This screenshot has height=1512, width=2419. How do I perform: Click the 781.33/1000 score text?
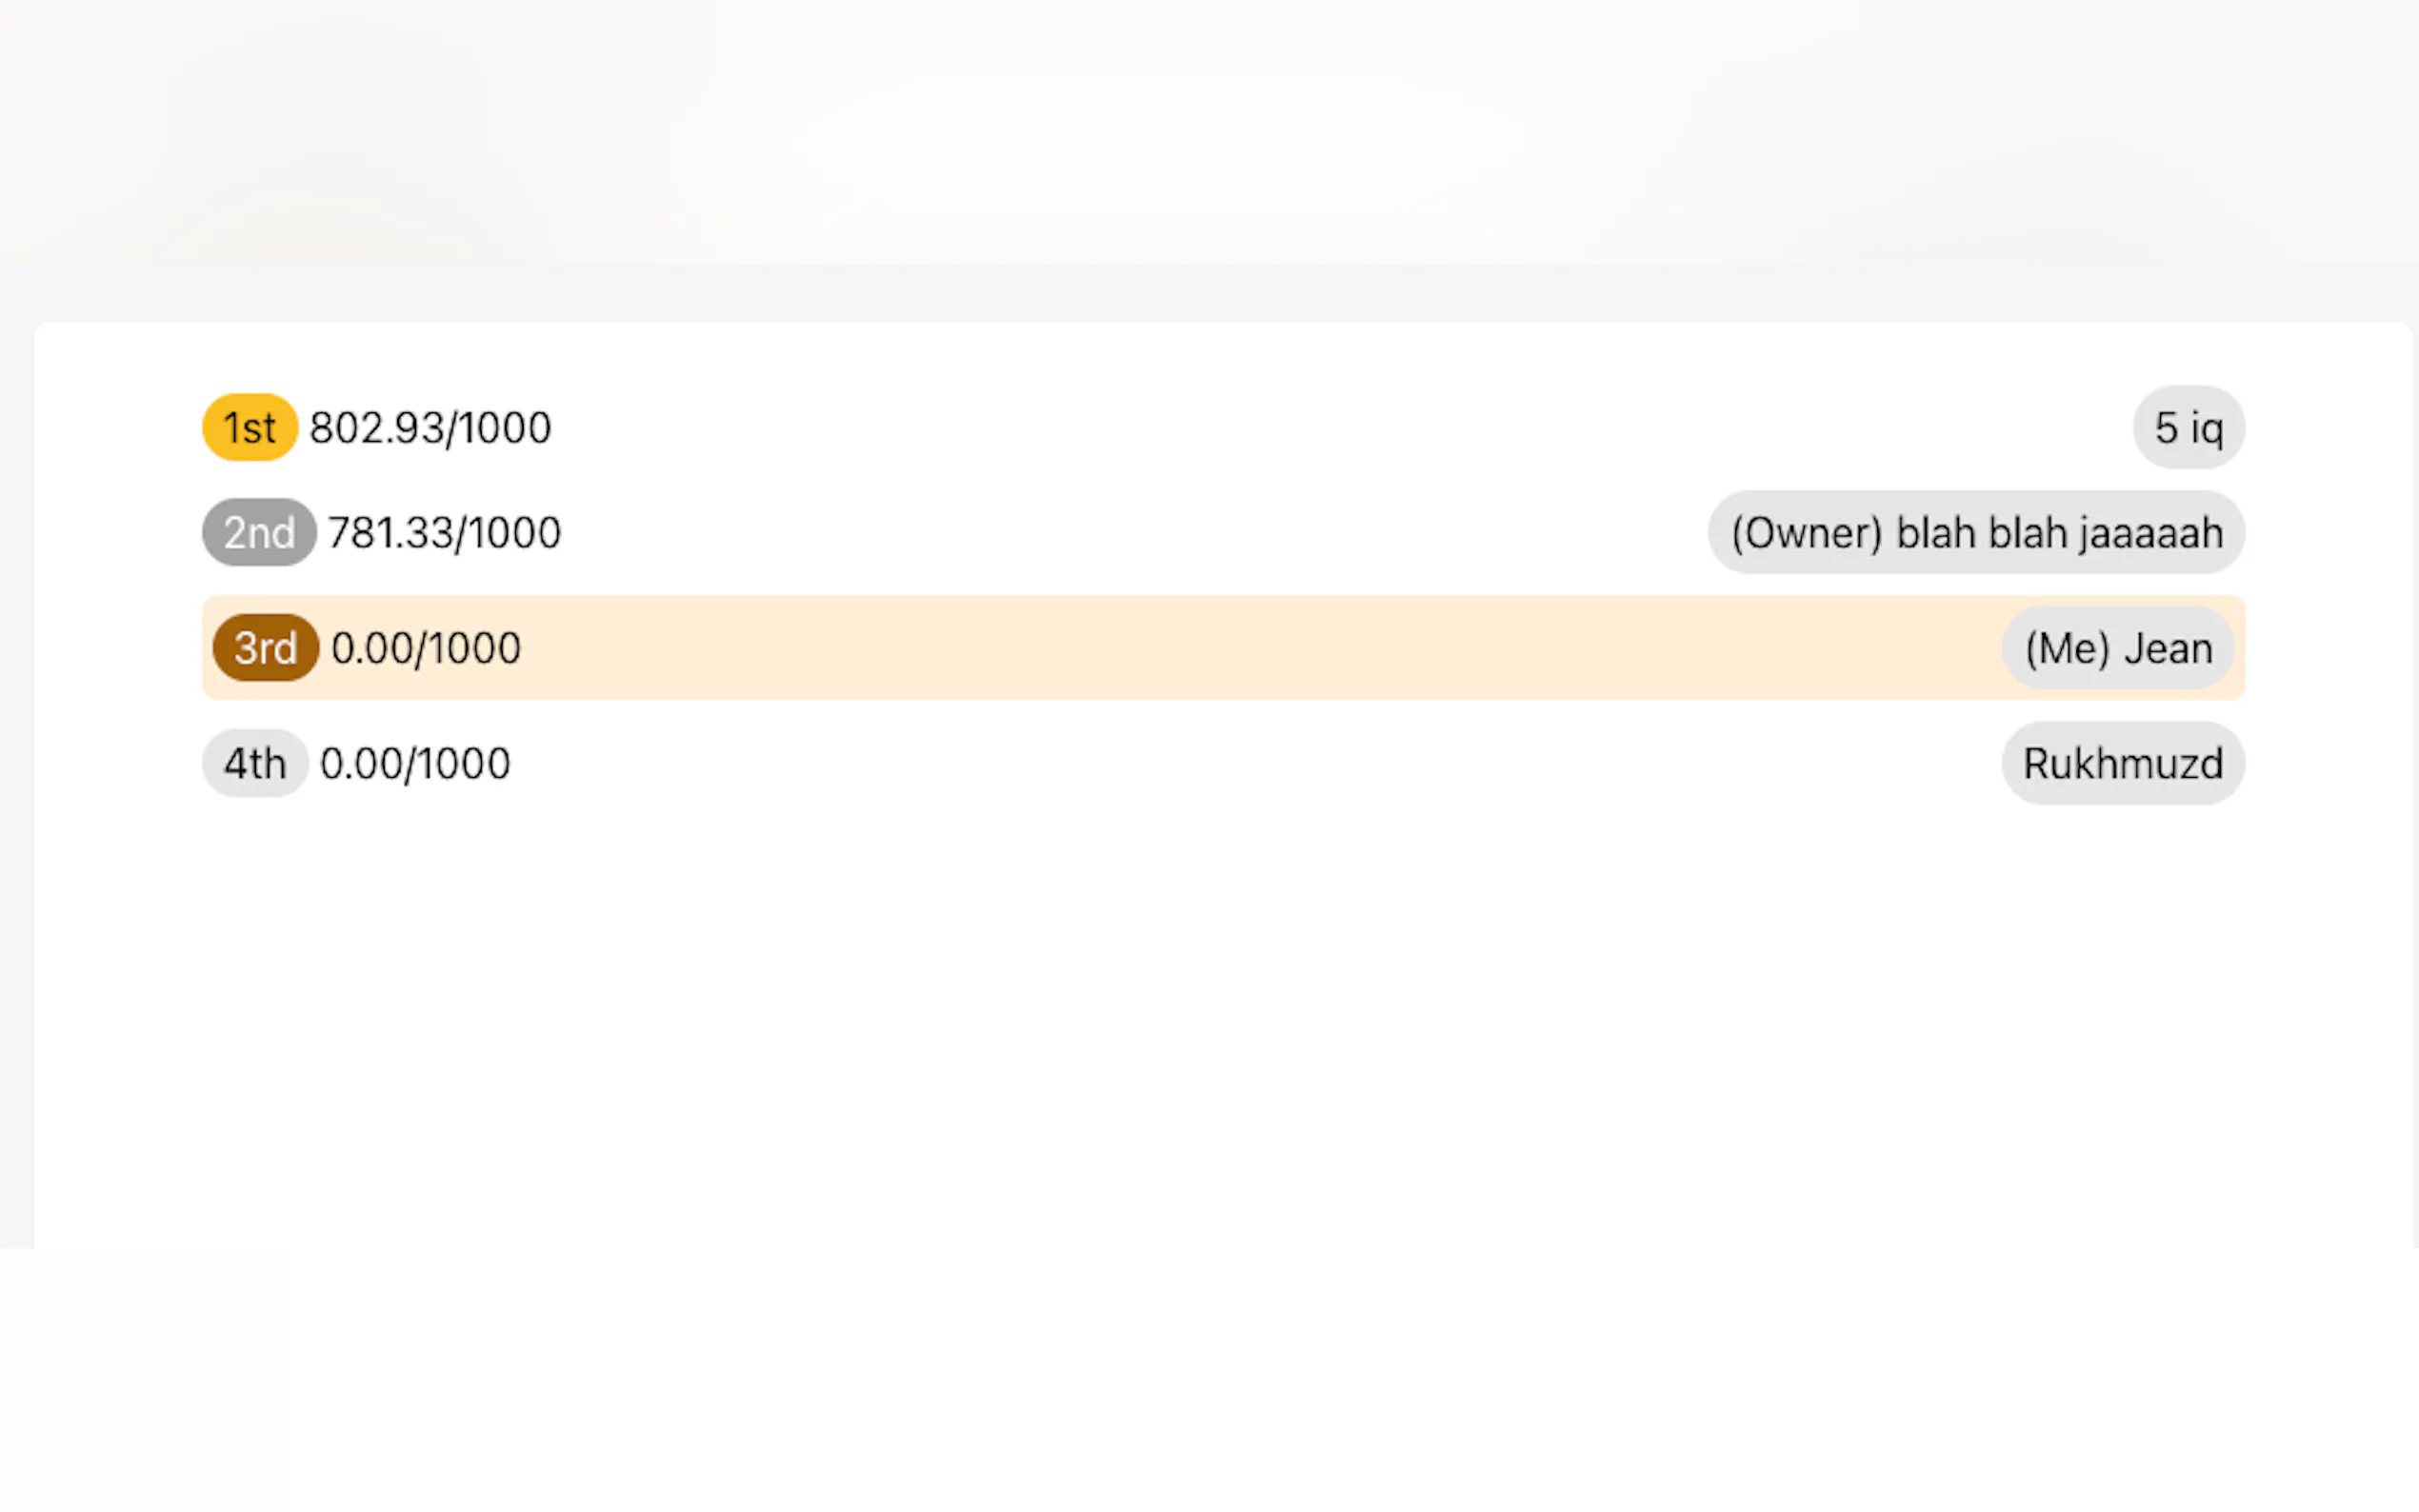tap(444, 533)
